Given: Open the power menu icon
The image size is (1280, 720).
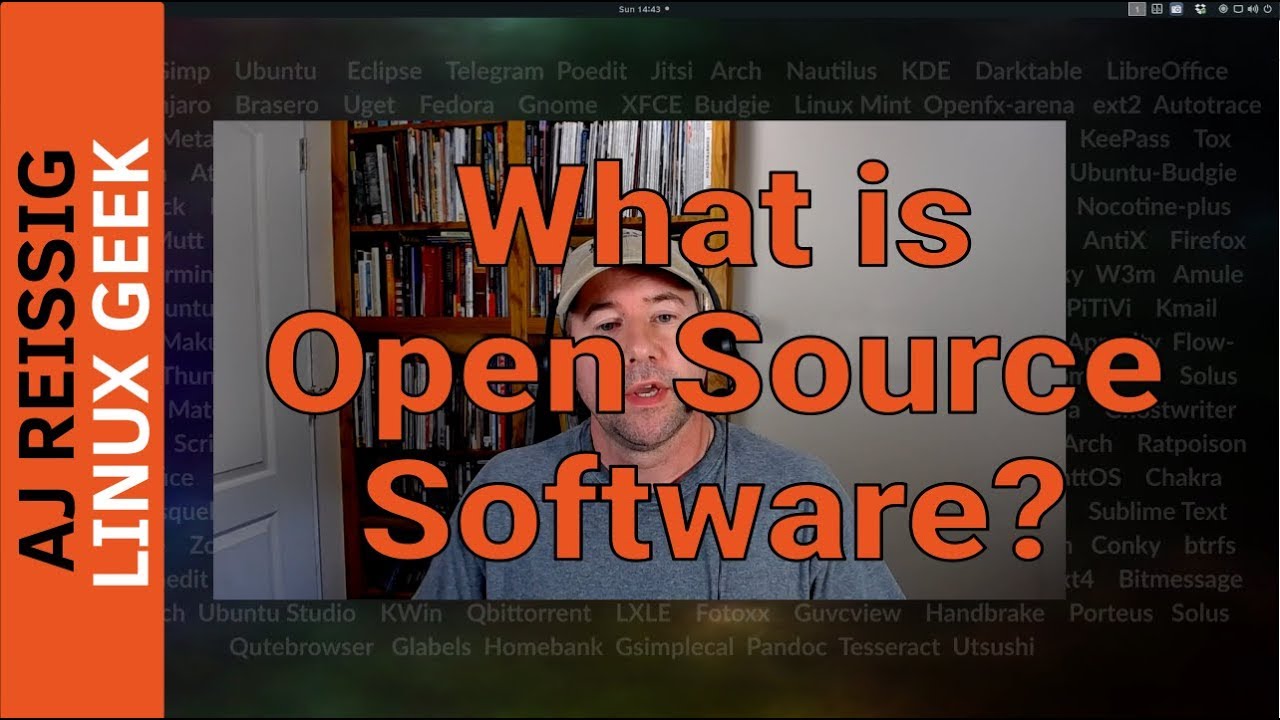Looking at the screenshot, I should (x=1268, y=9).
